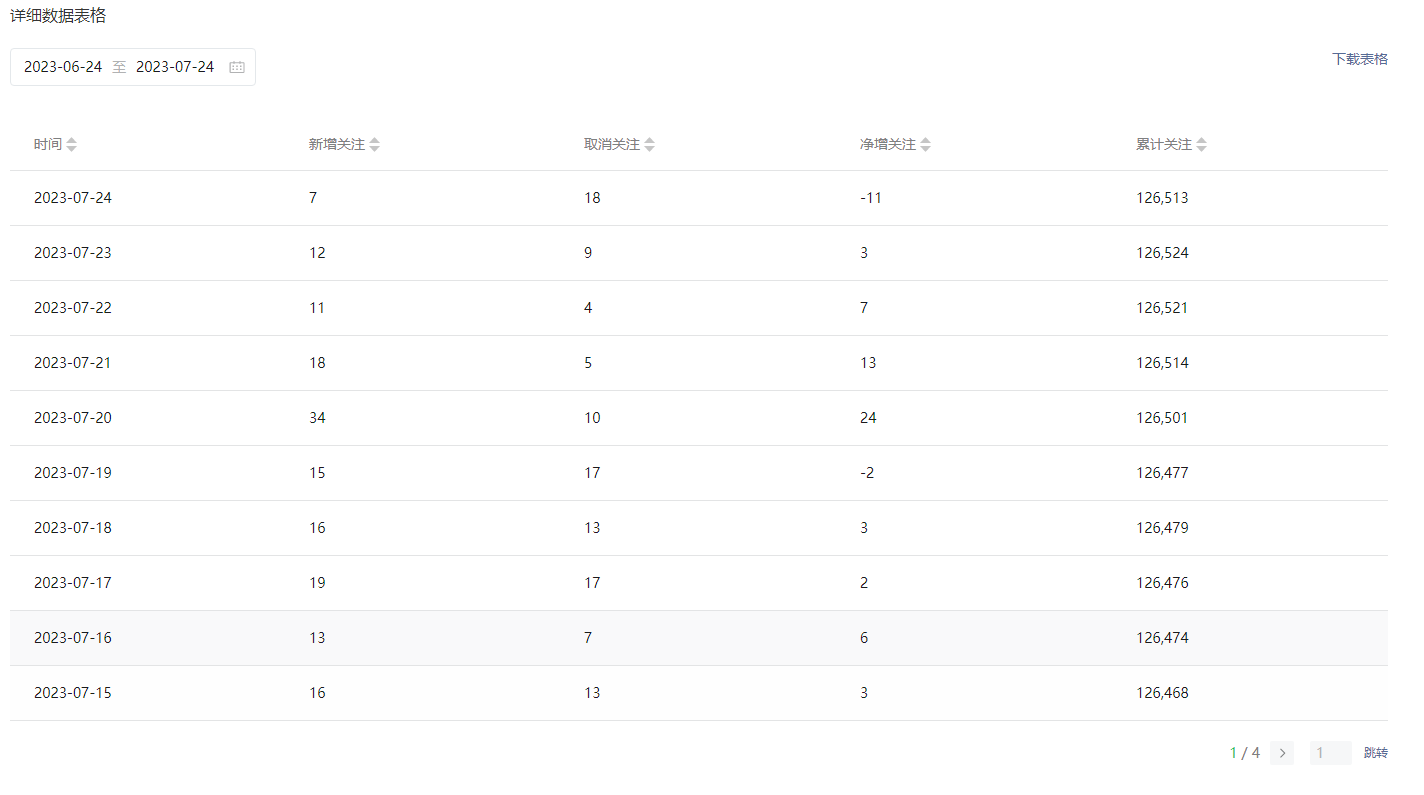
Task: Sort table by 取消关注 column arrows
Action: pos(650,145)
